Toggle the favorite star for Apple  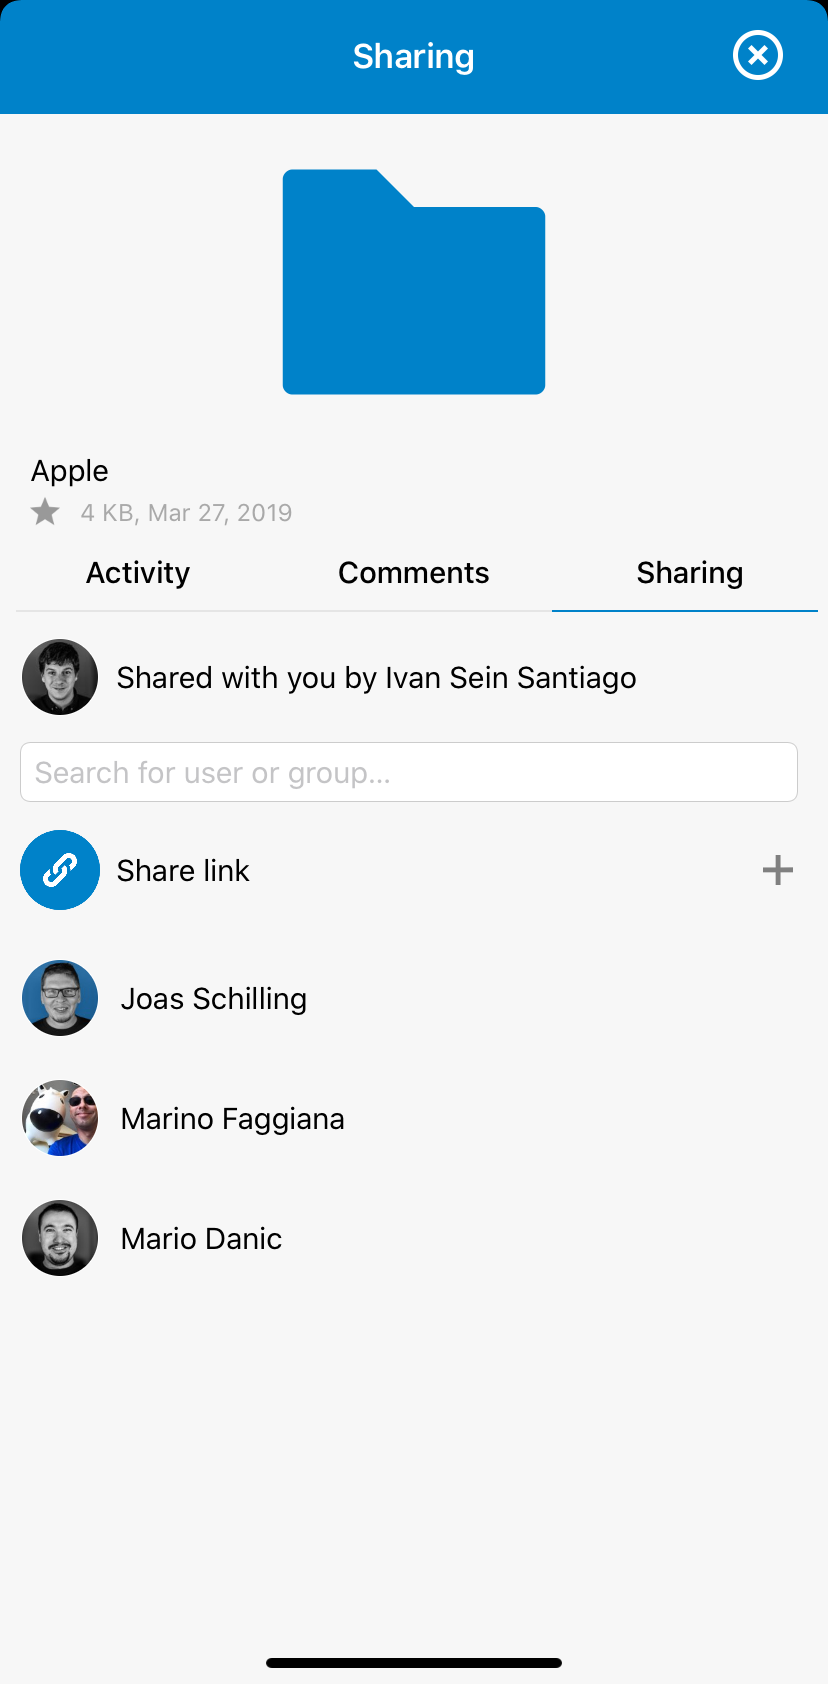tap(45, 512)
